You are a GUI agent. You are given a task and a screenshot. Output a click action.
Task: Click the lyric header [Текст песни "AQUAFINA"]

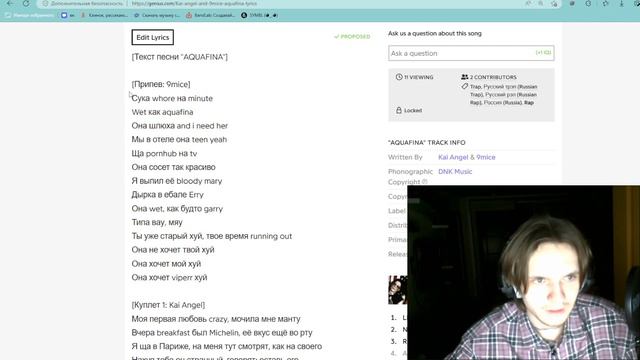180,57
